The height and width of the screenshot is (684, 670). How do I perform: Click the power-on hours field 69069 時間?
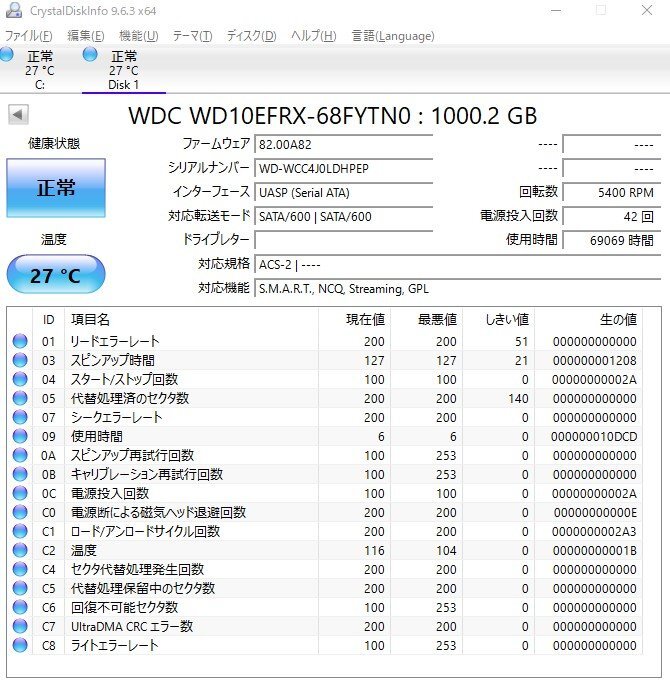pyautogui.click(x=612, y=240)
